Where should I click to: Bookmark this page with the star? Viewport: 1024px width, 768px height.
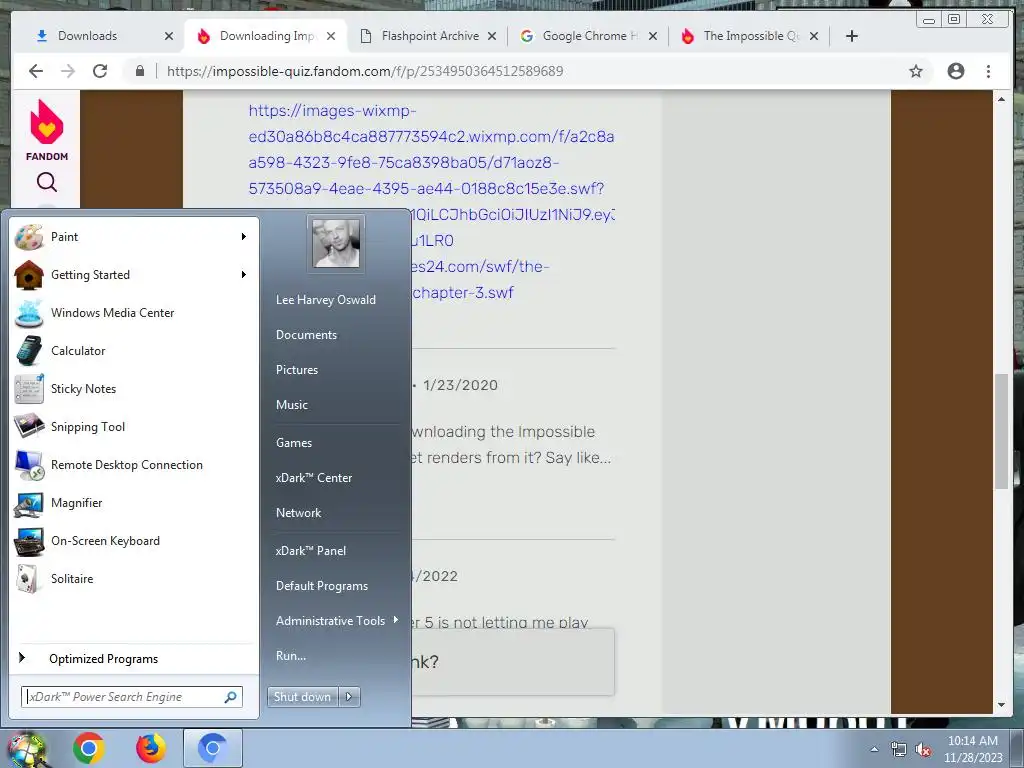point(916,71)
